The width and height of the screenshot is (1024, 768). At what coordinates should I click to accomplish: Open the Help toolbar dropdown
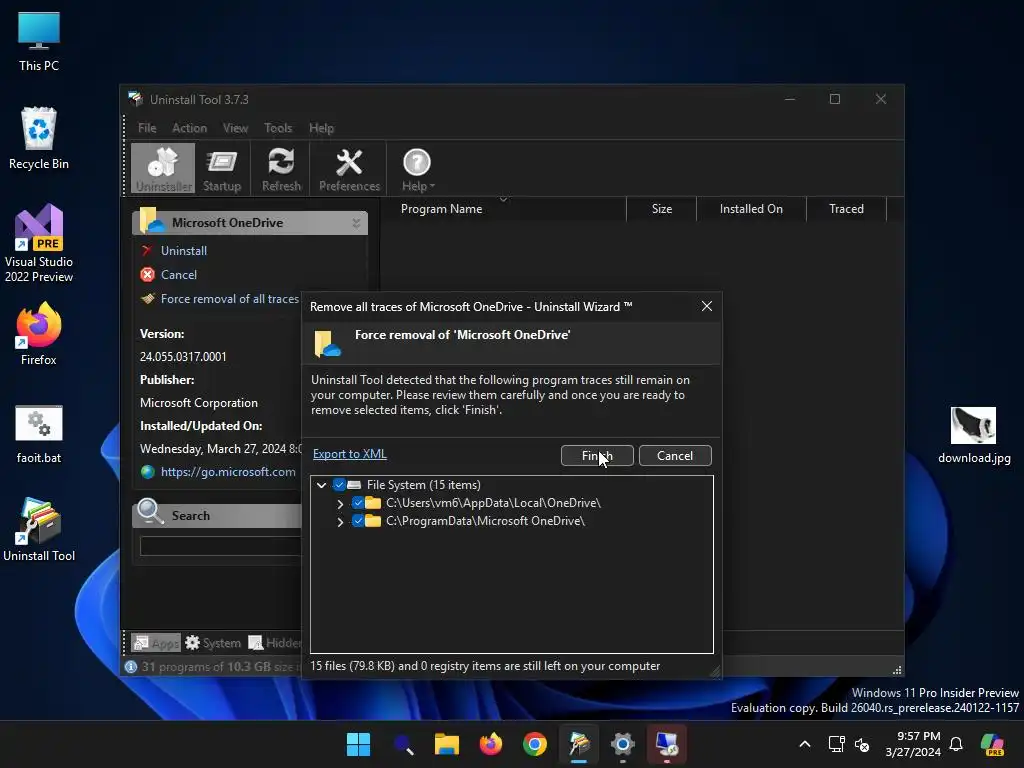point(417,169)
